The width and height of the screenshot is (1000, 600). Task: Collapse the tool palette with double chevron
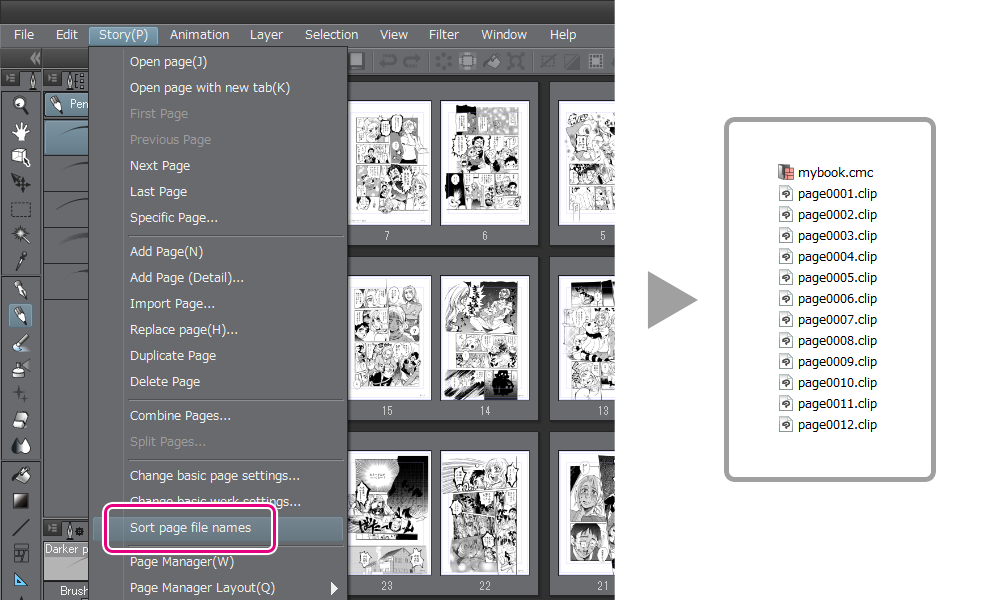(35, 58)
